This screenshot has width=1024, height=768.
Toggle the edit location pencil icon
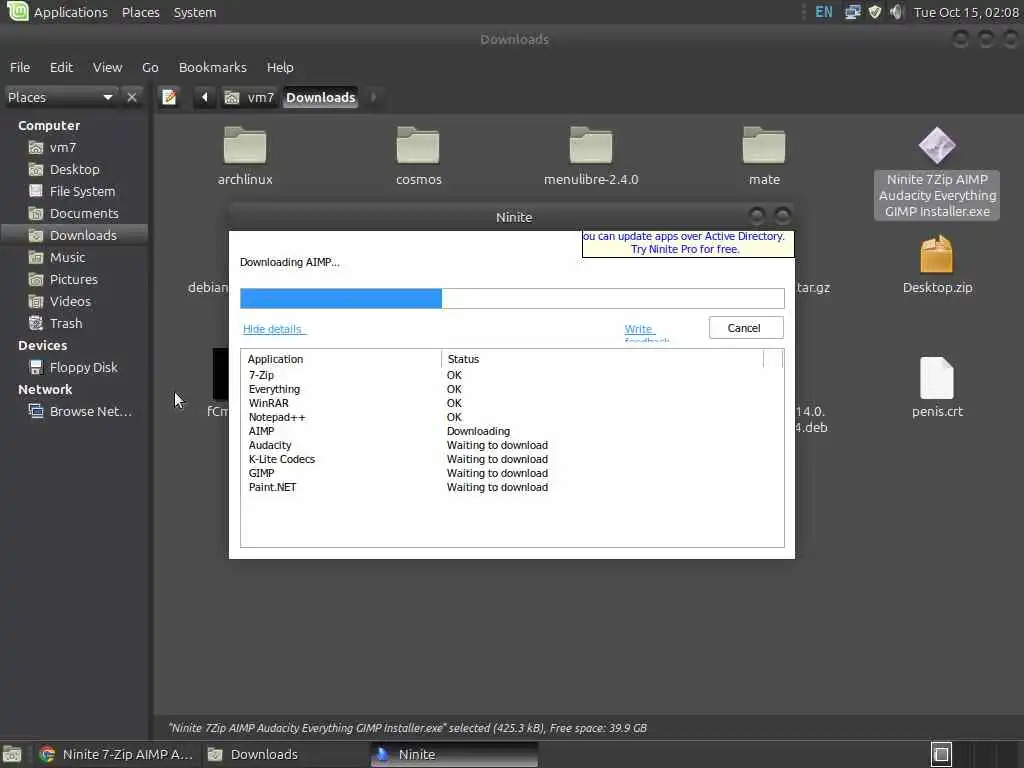169,97
